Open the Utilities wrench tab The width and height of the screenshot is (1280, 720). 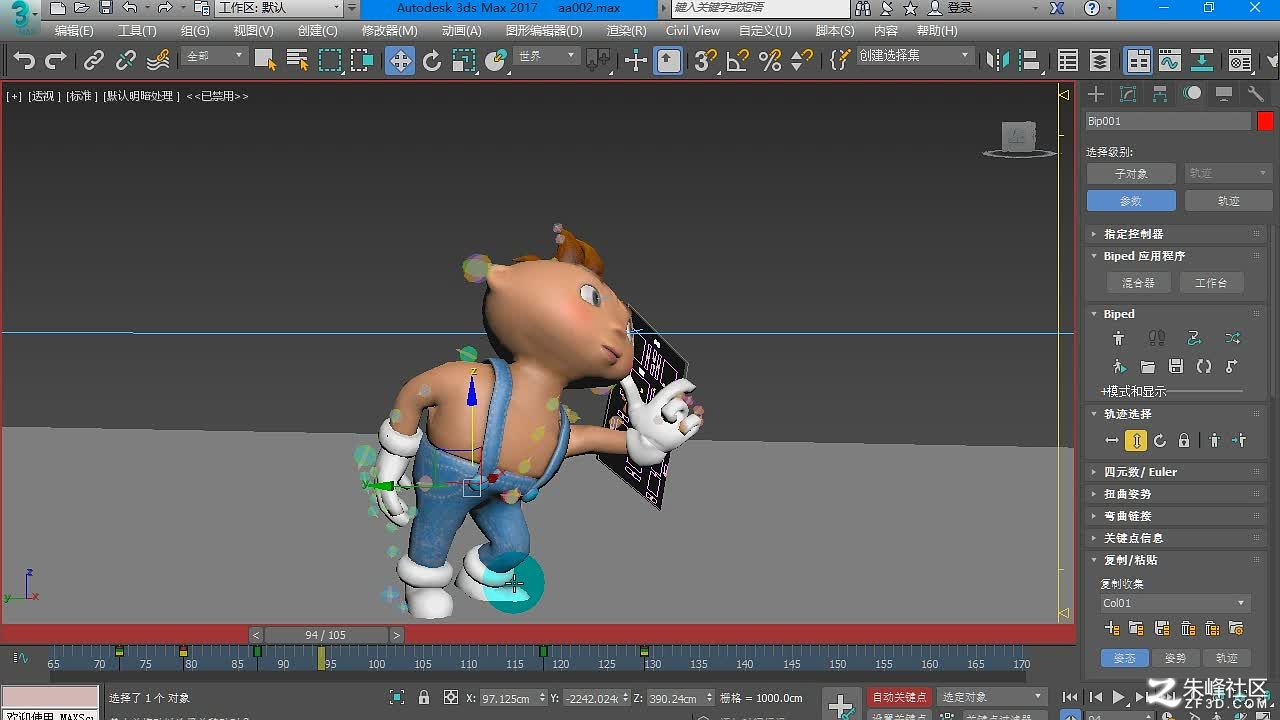point(1256,94)
